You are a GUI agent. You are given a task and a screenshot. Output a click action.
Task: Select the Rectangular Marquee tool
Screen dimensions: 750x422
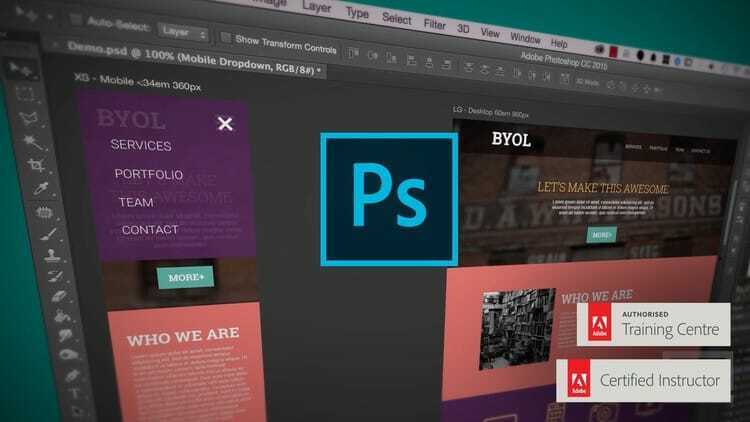[24, 94]
